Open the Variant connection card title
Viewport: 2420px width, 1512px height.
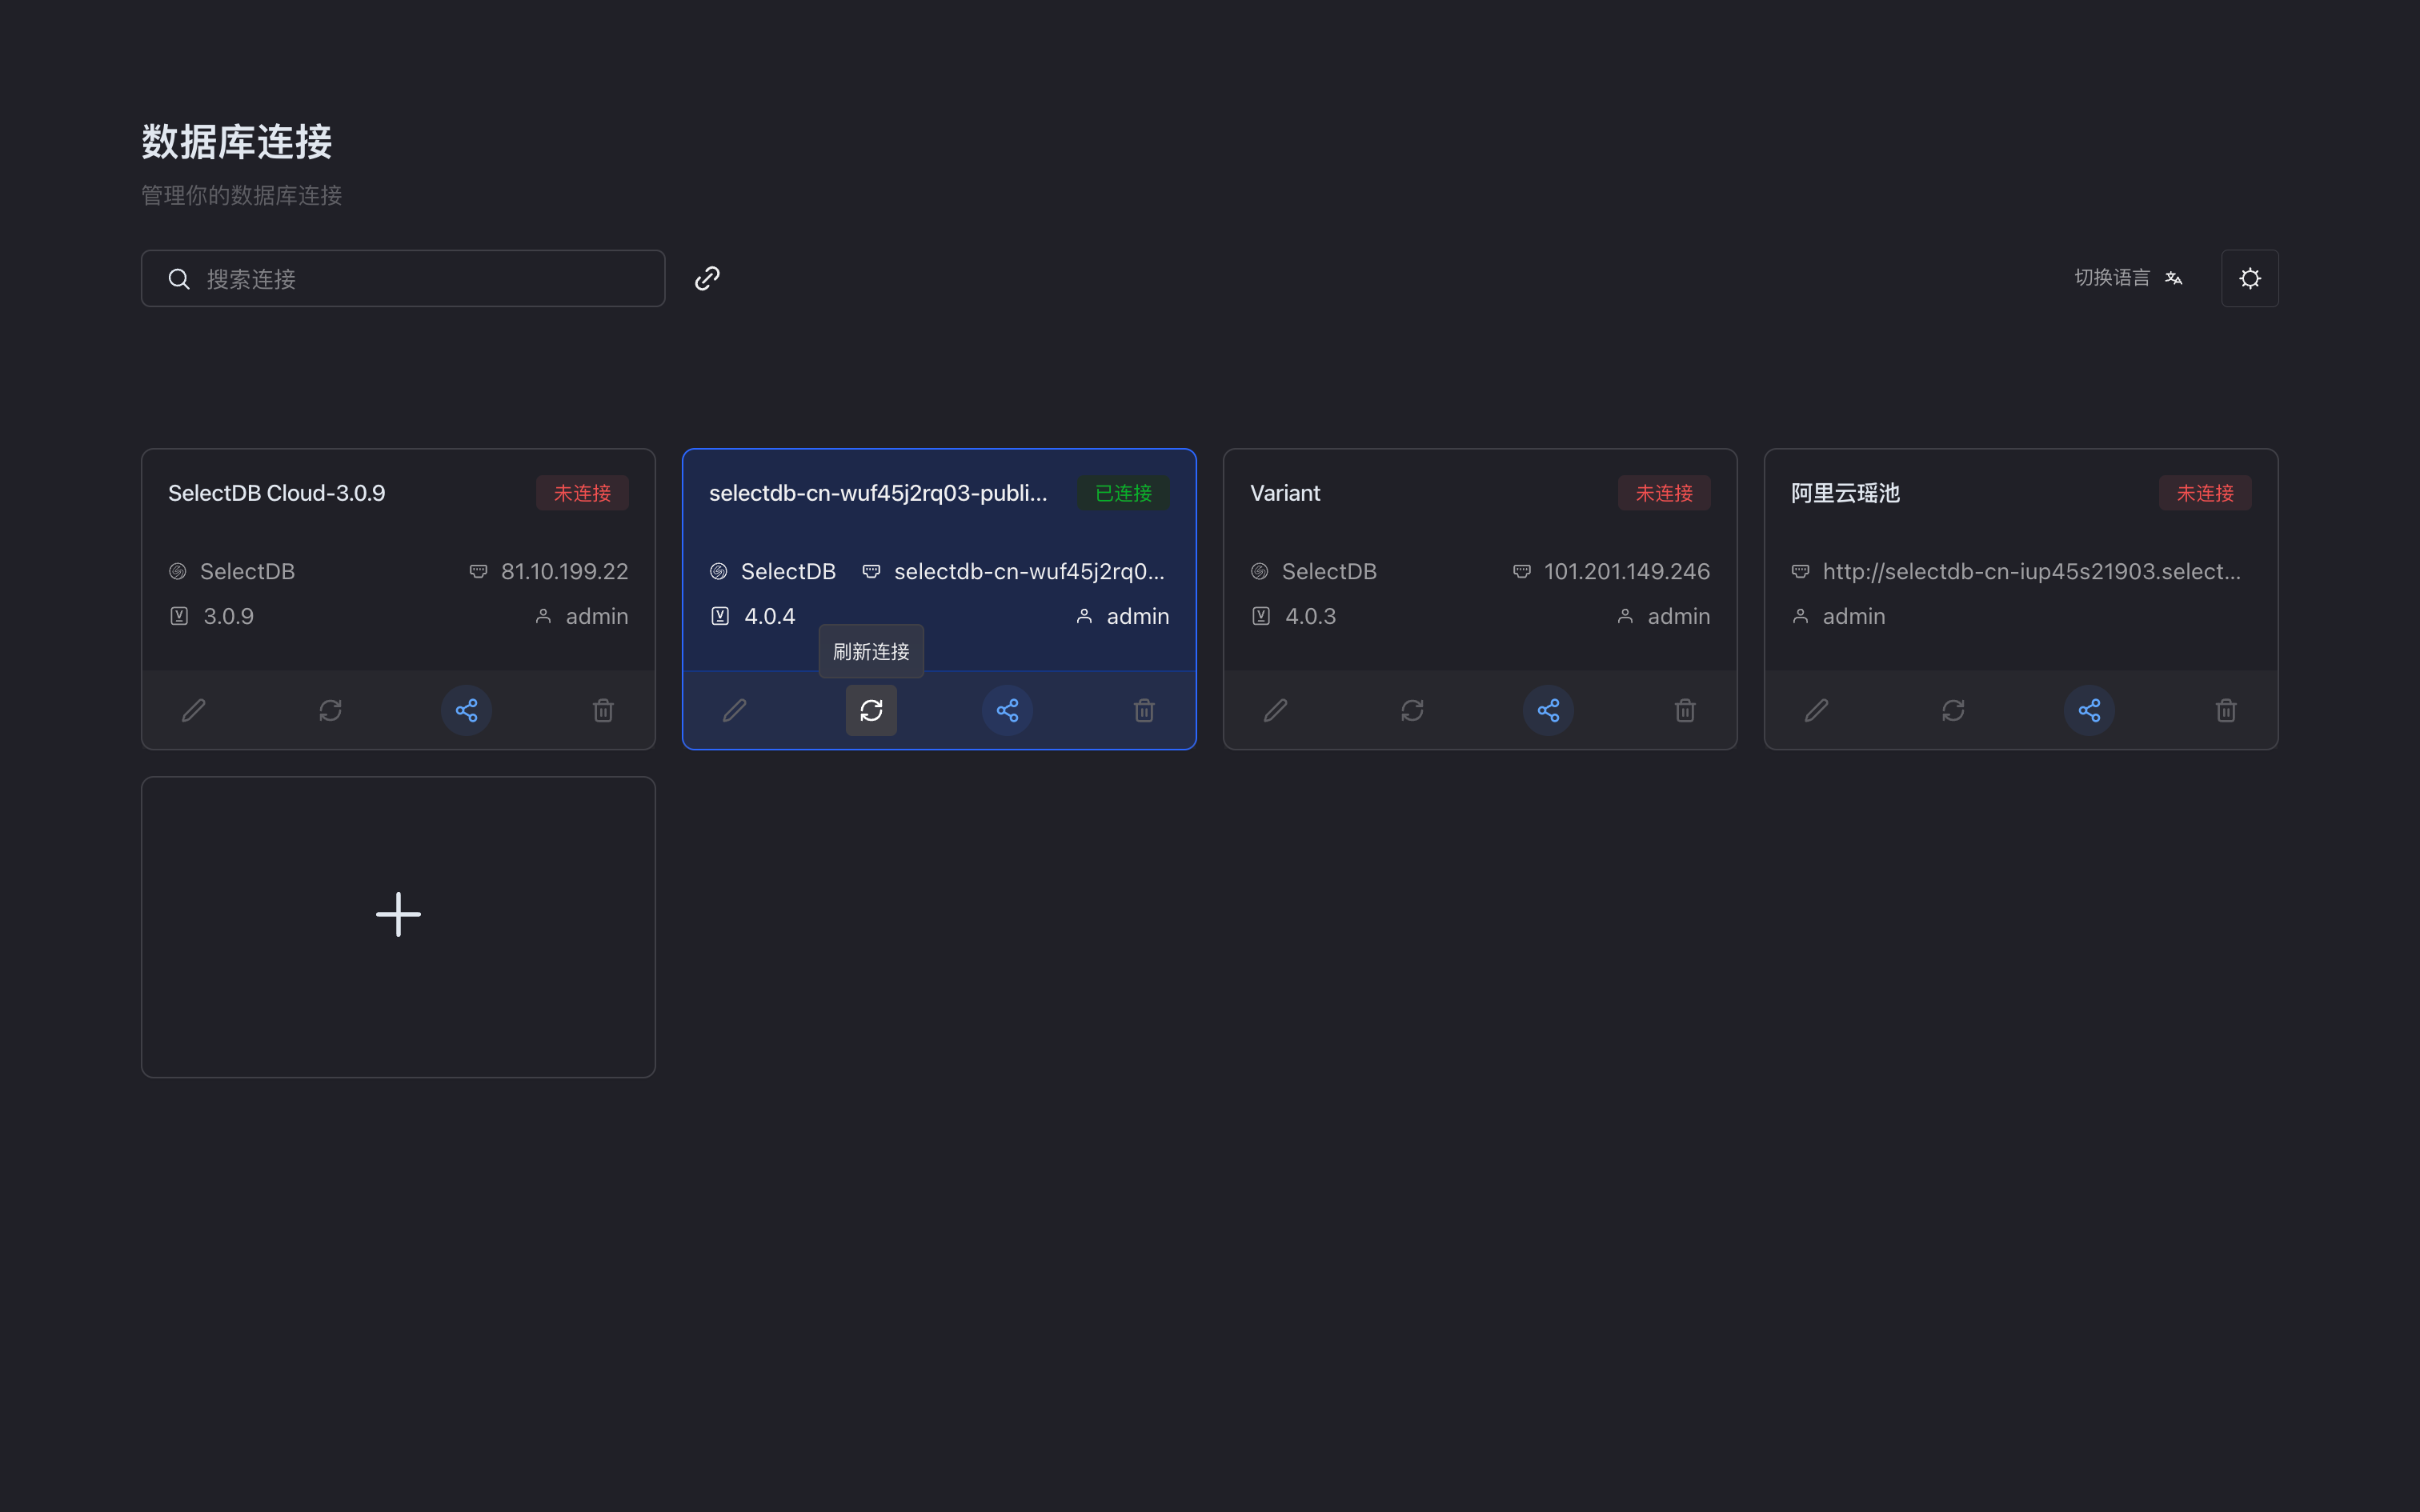pos(1285,493)
